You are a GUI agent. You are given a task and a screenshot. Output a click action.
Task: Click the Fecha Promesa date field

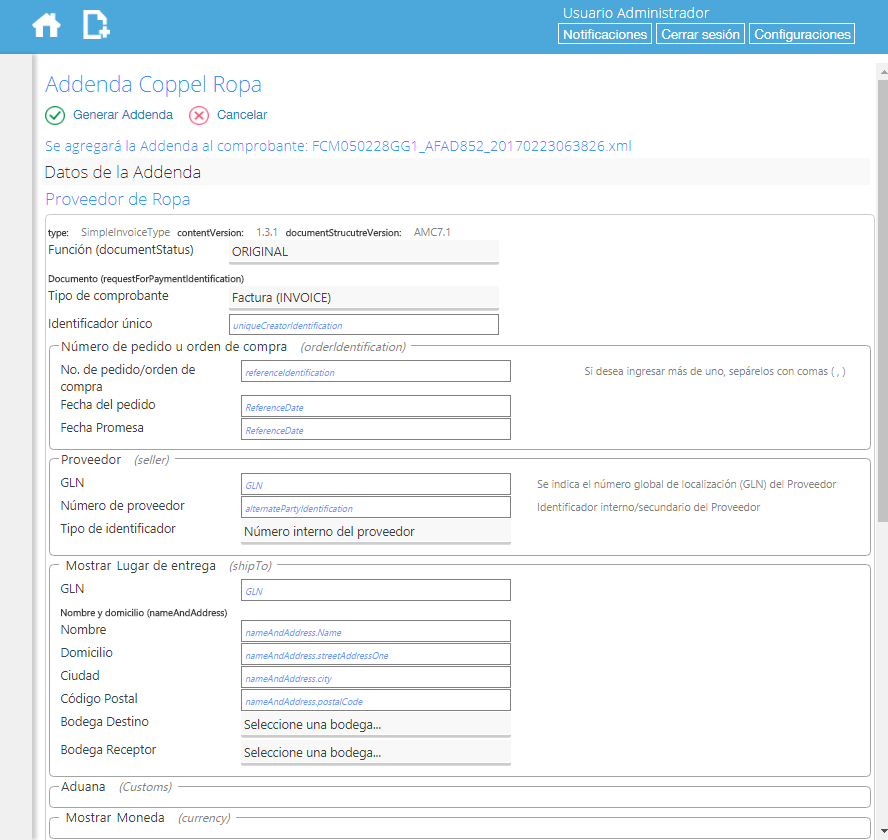[x=375, y=429]
